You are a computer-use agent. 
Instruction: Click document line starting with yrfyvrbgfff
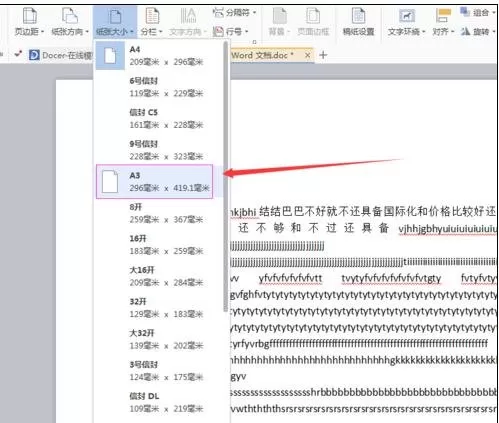359,343
